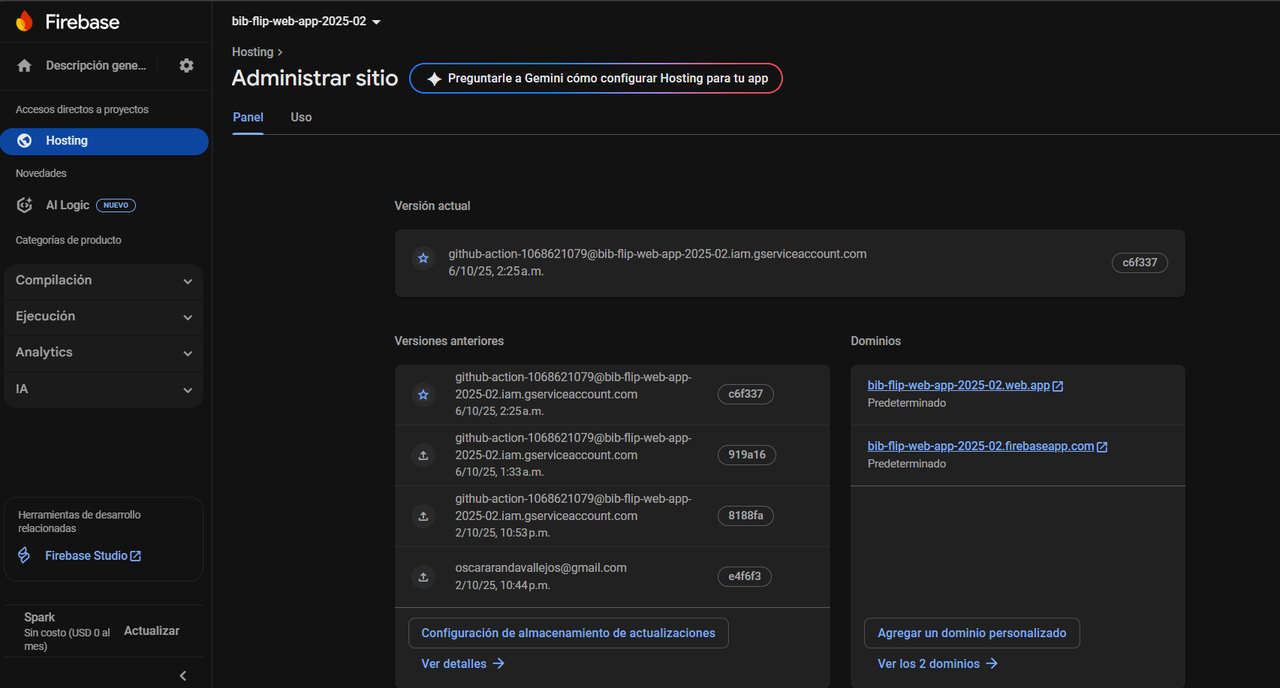Click Agregar un dominio personalizado
Image resolution: width=1280 pixels, height=688 pixels.
point(972,633)
